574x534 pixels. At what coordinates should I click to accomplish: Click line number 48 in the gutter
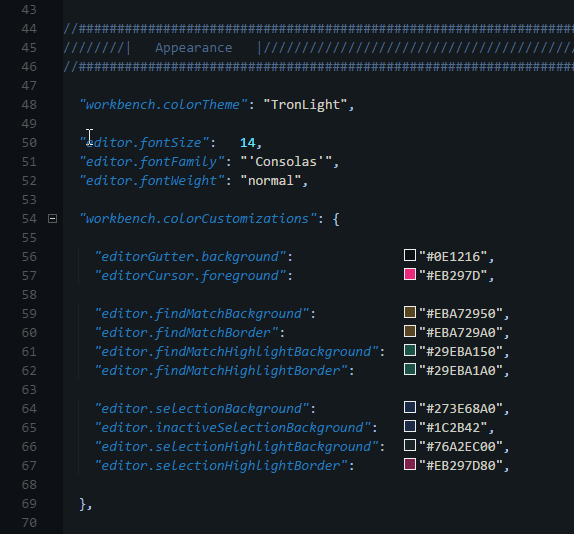tap(29, 105)
